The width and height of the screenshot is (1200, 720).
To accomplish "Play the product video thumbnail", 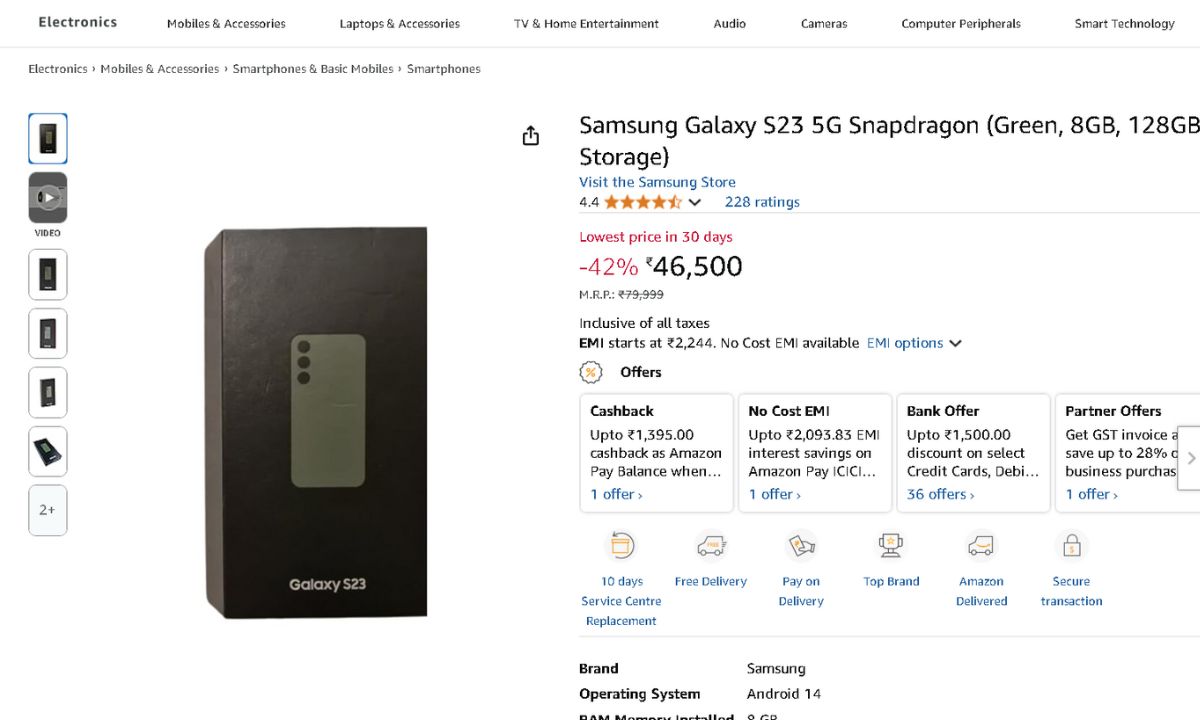I will click(x=48, y=198).
